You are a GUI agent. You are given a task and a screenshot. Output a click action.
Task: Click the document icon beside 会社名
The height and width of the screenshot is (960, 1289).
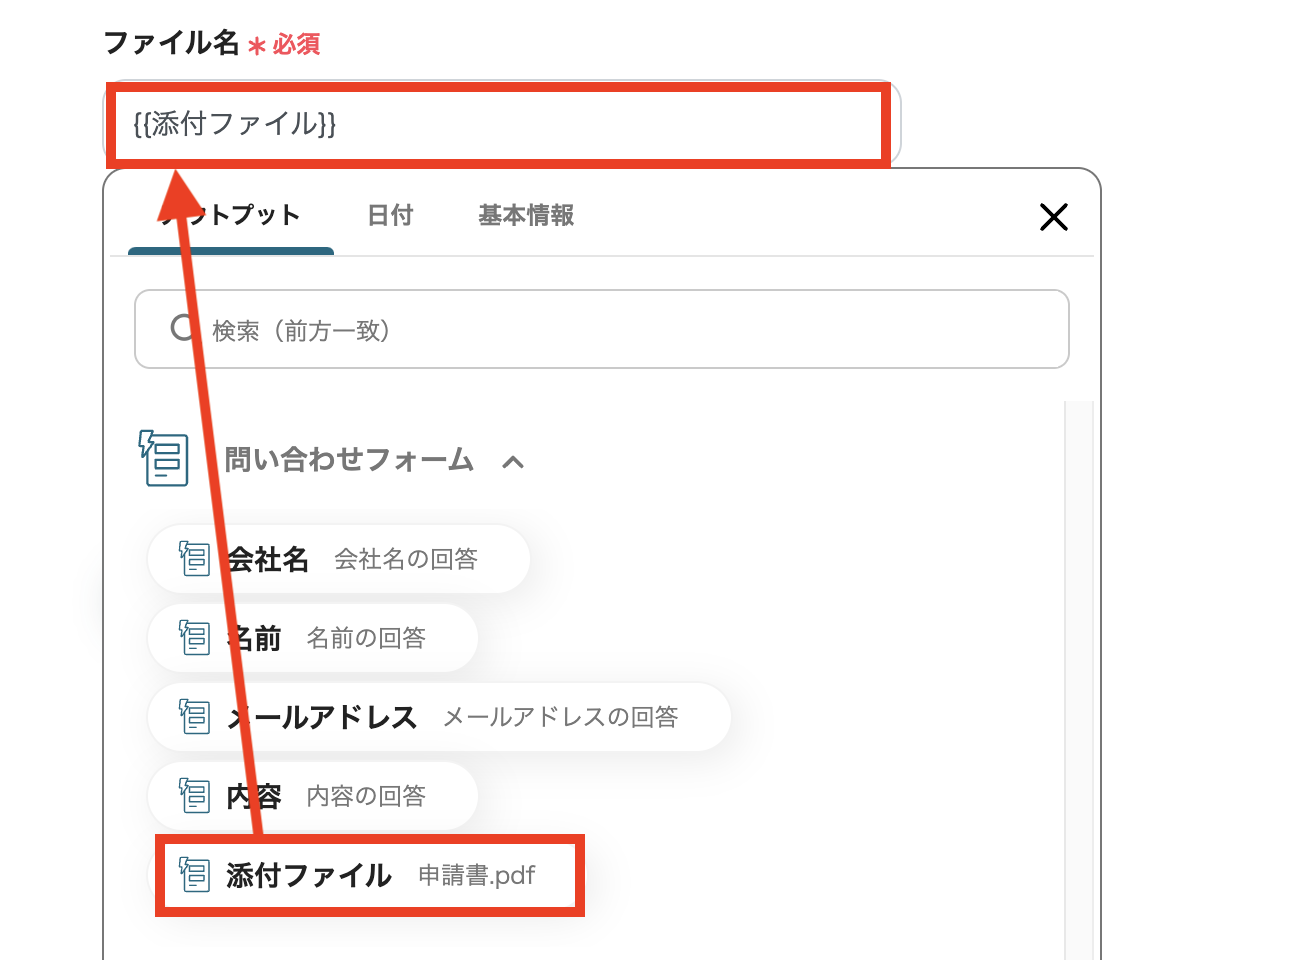click(193, 559)
